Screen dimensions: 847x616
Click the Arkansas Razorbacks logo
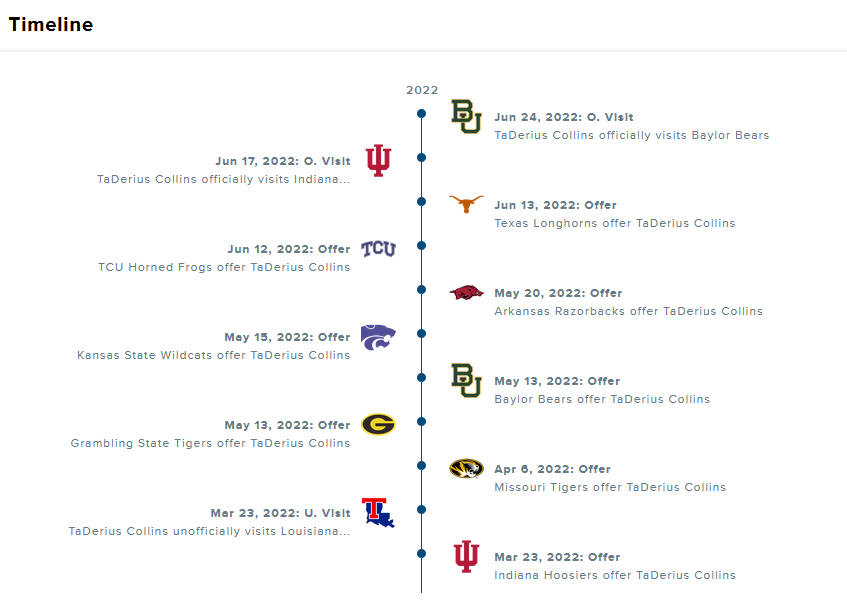(466, 293)
